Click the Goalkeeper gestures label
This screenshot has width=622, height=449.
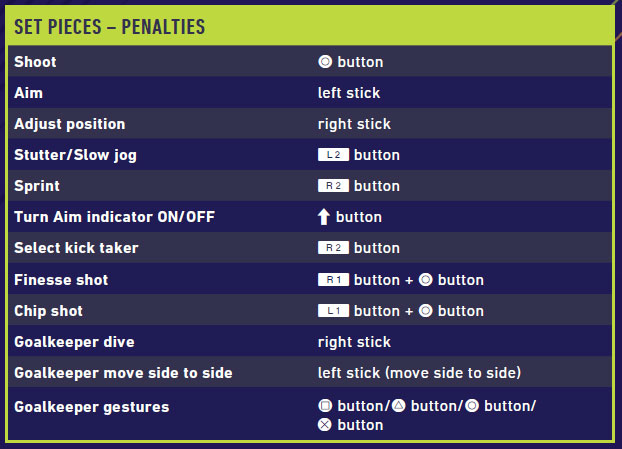click(x=91, y=407)
